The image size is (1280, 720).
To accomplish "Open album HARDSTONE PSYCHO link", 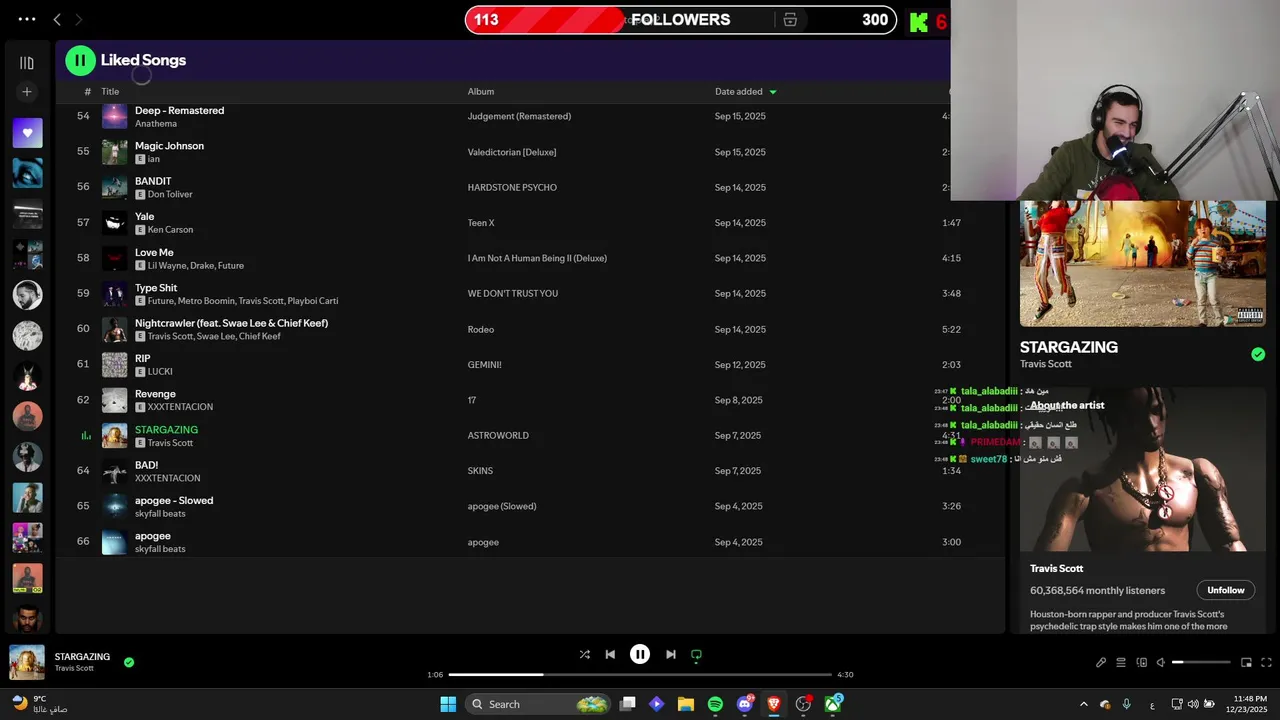I will click(512, 188).
